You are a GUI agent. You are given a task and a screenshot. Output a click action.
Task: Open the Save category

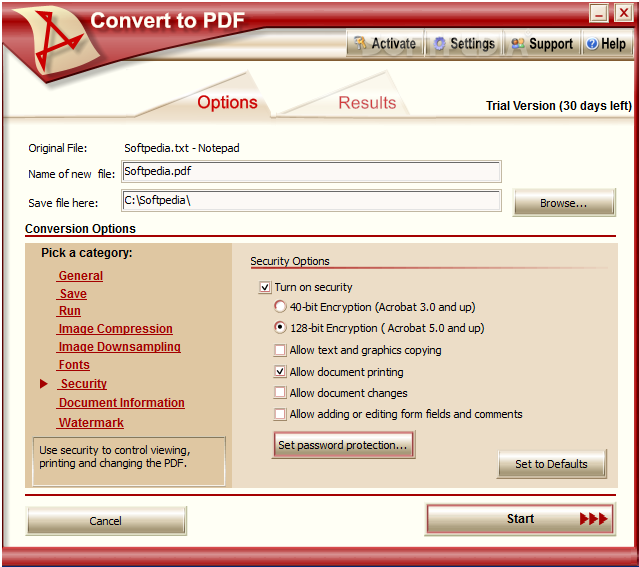point(73,294)
